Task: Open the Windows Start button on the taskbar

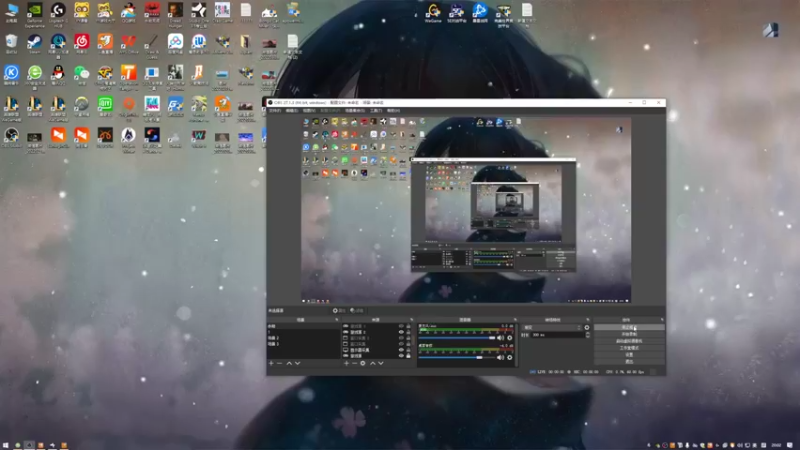Action: click(6, 445)
